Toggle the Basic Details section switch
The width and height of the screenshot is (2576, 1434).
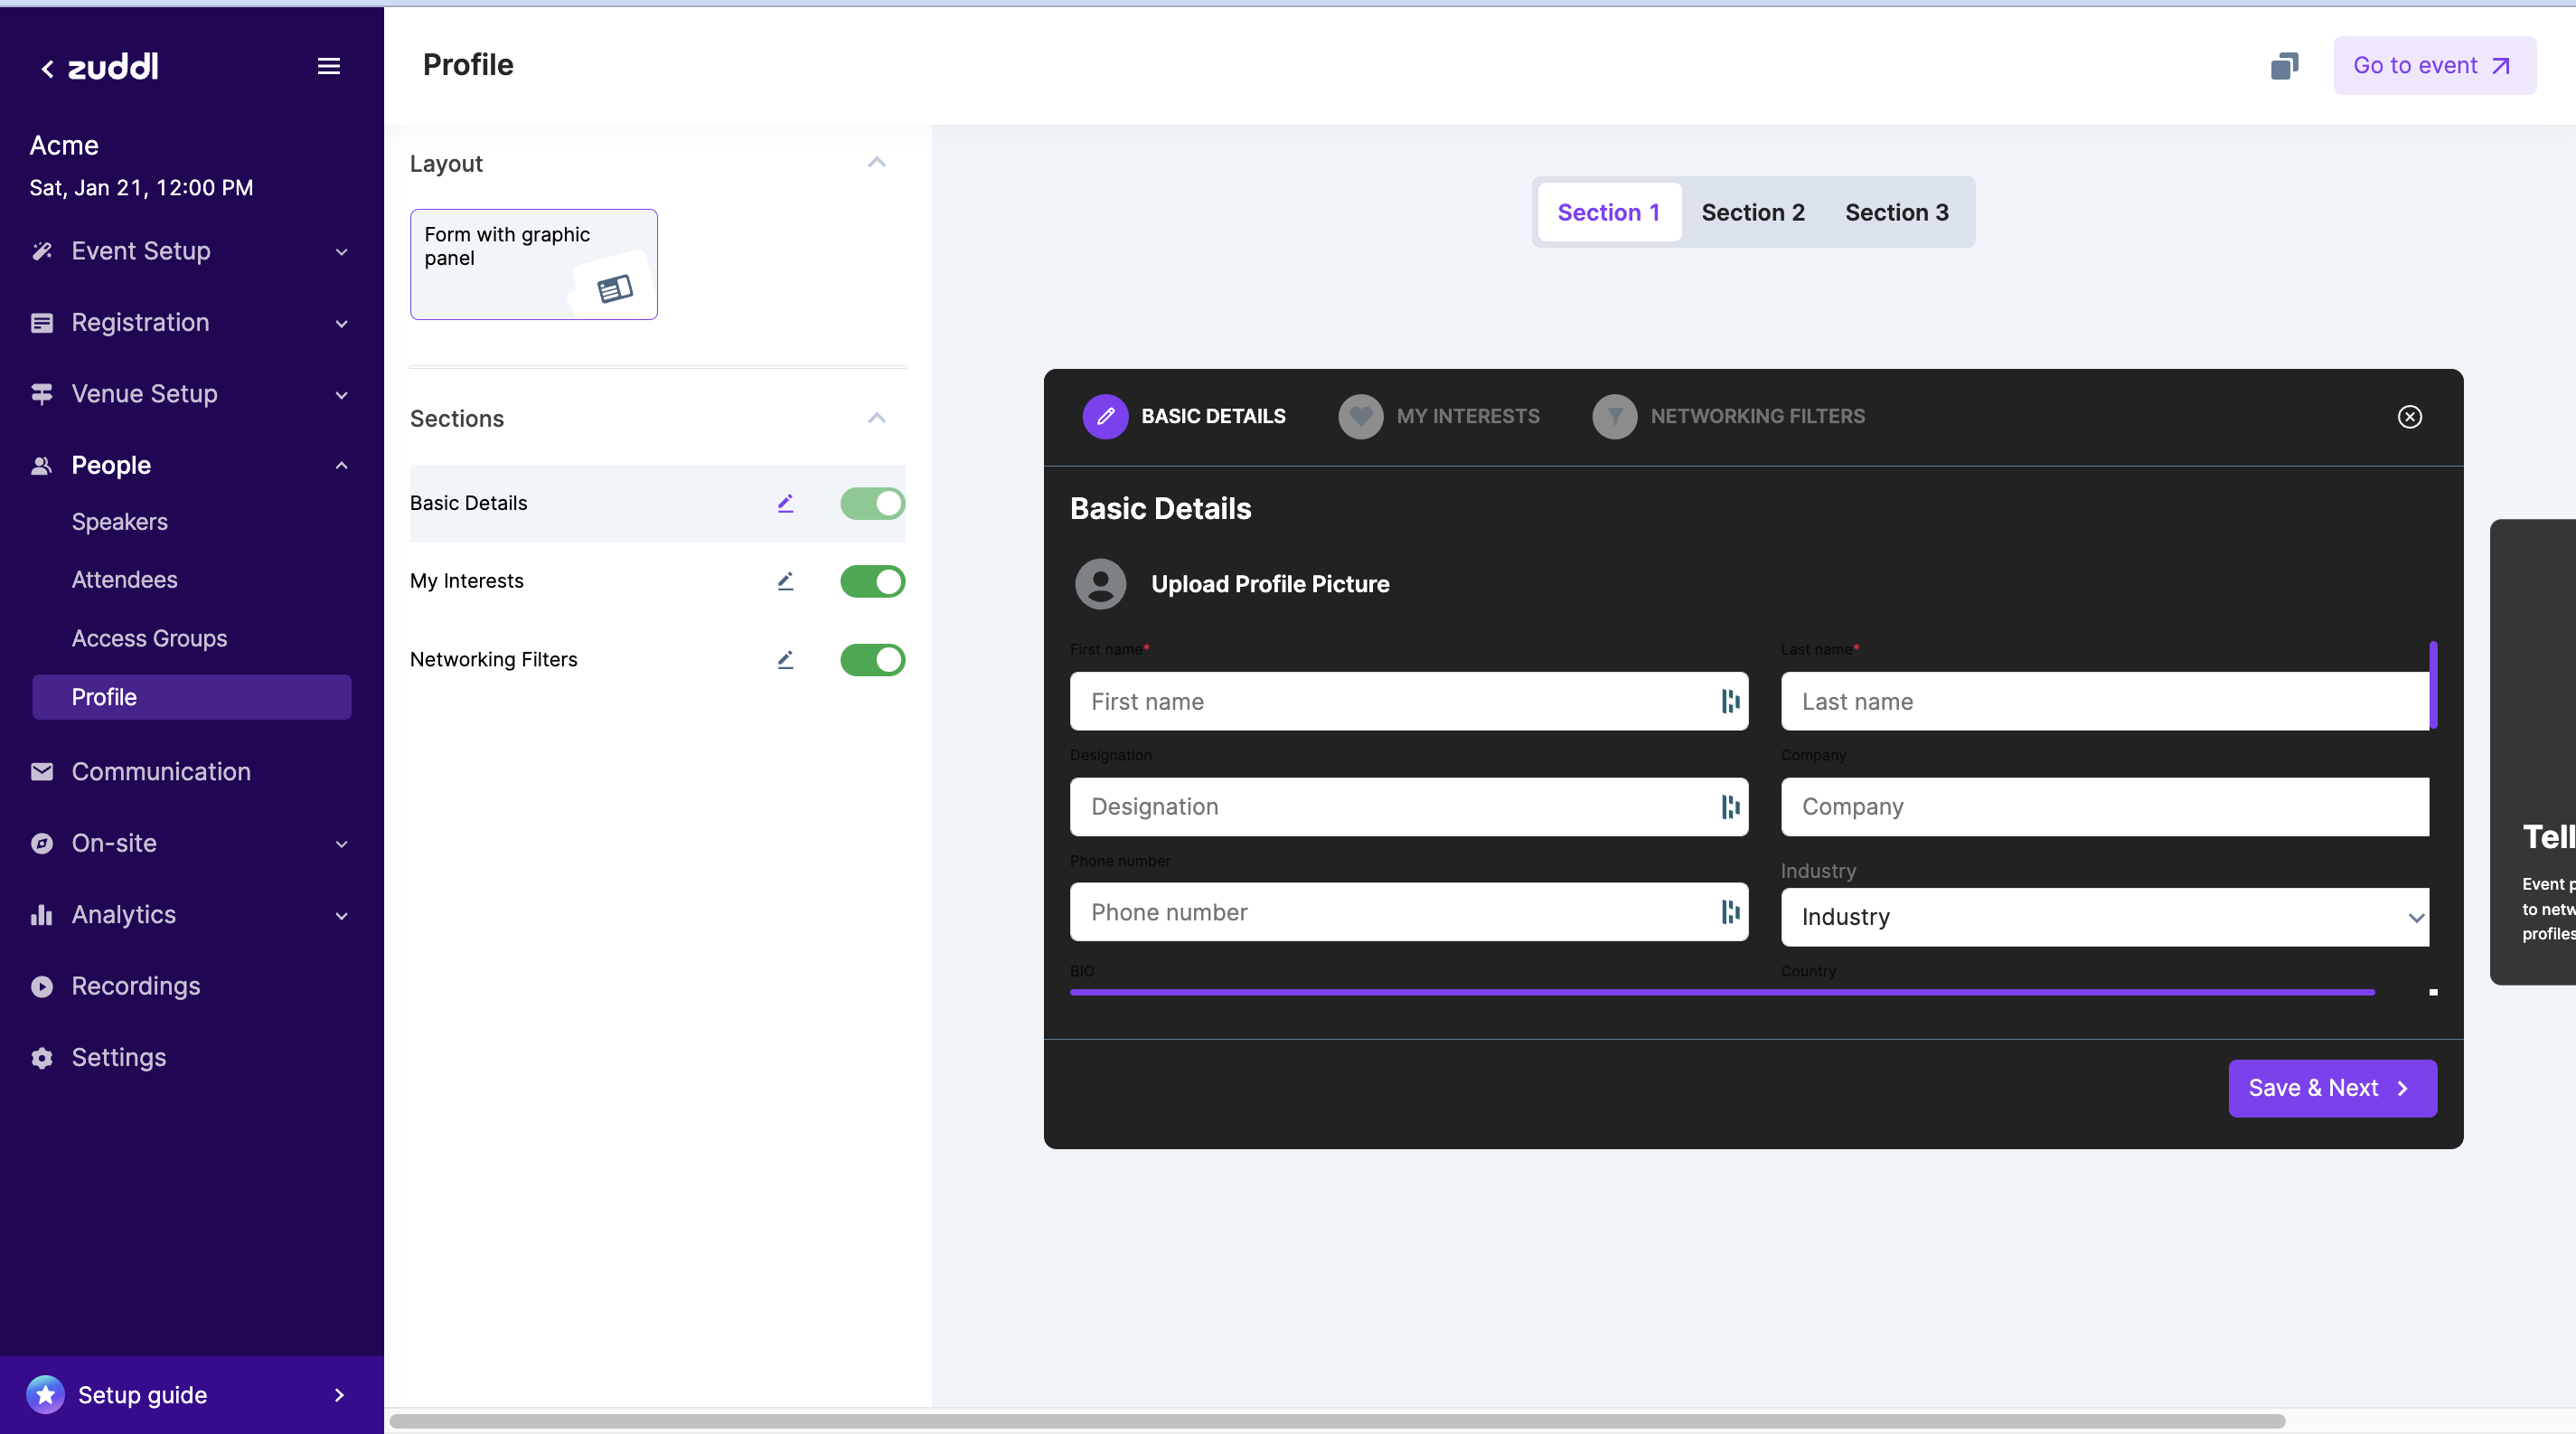coord(872,503)
